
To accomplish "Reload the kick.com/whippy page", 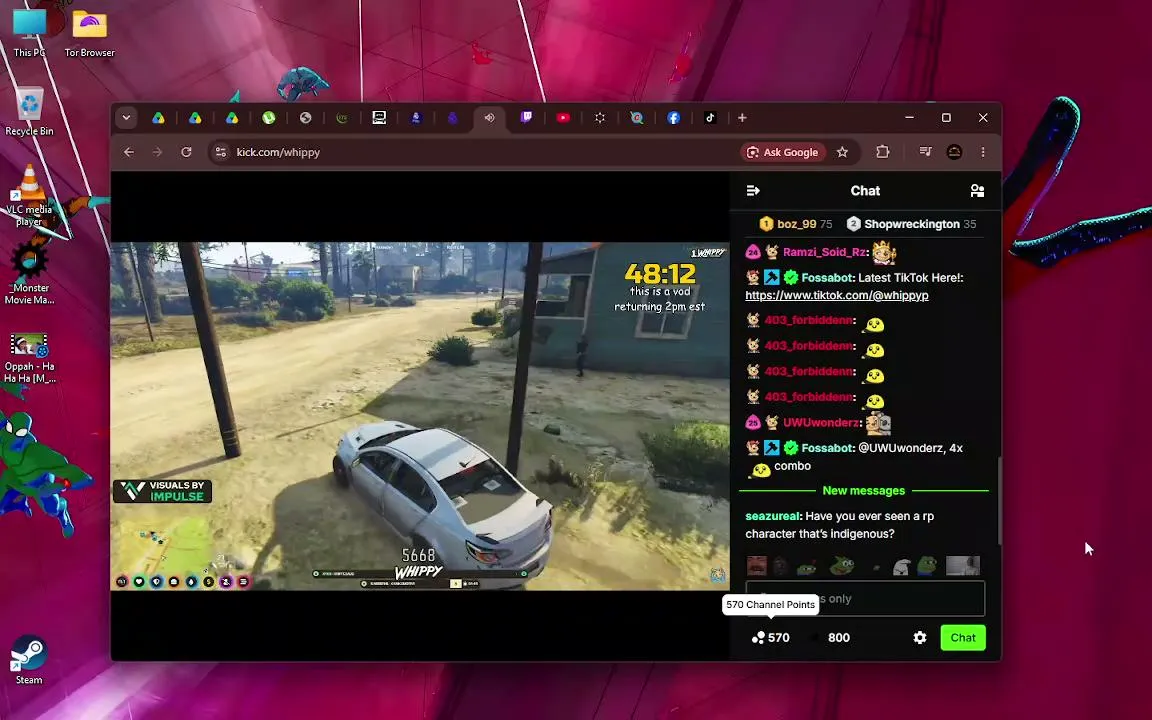I will point(187,152).
